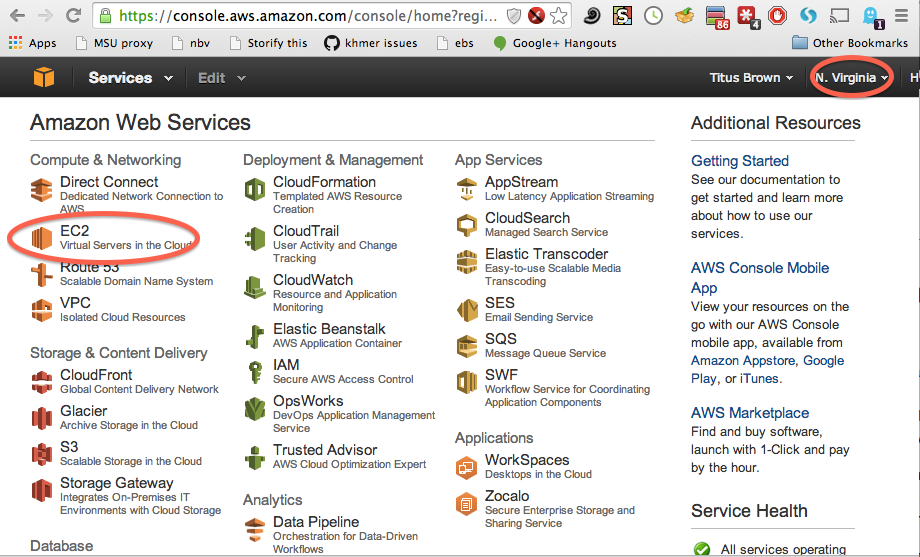
Task: Open the Direct Connect service icon
Action: point(42,190)
